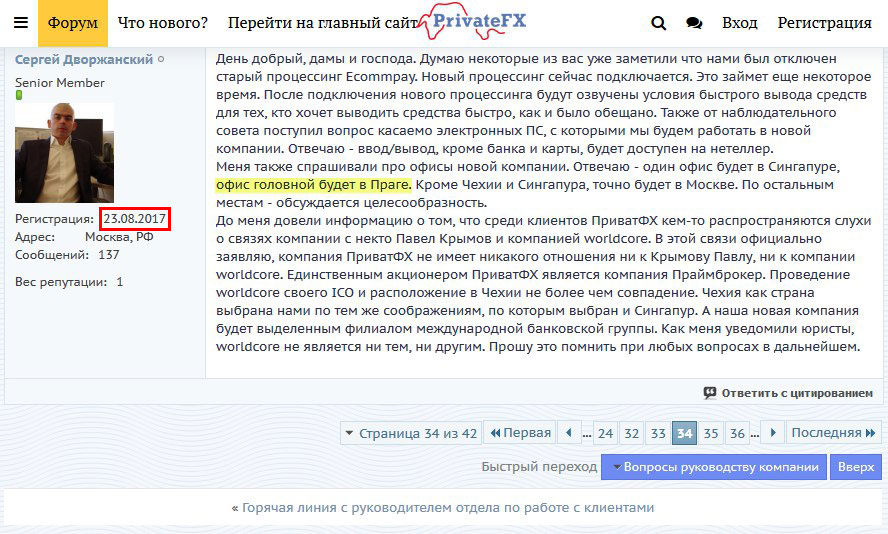
Task: Click the address Москва, РФ
Action: 119,237
